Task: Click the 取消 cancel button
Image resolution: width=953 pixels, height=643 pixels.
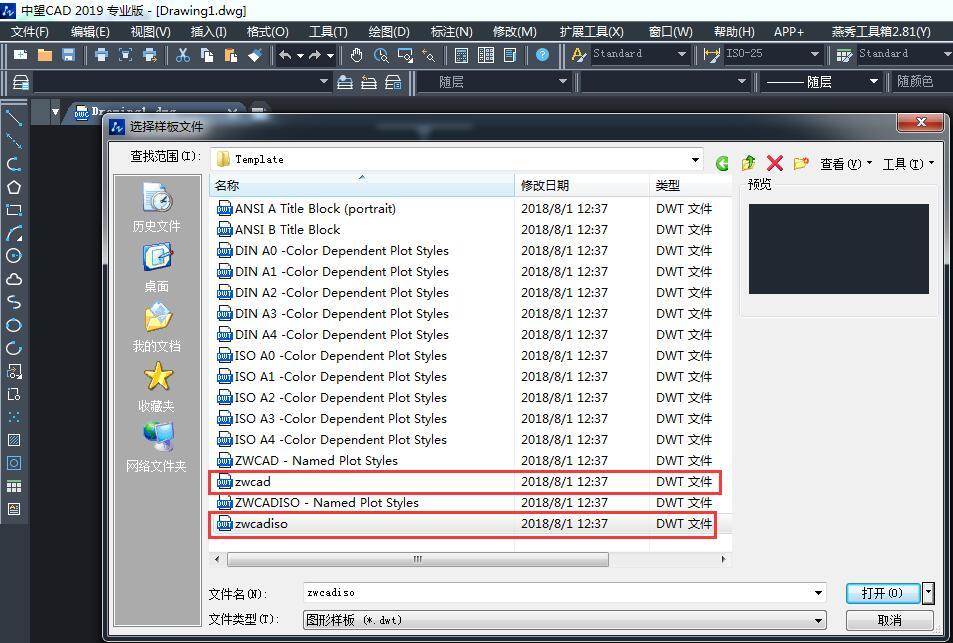Action: (890, 621)
